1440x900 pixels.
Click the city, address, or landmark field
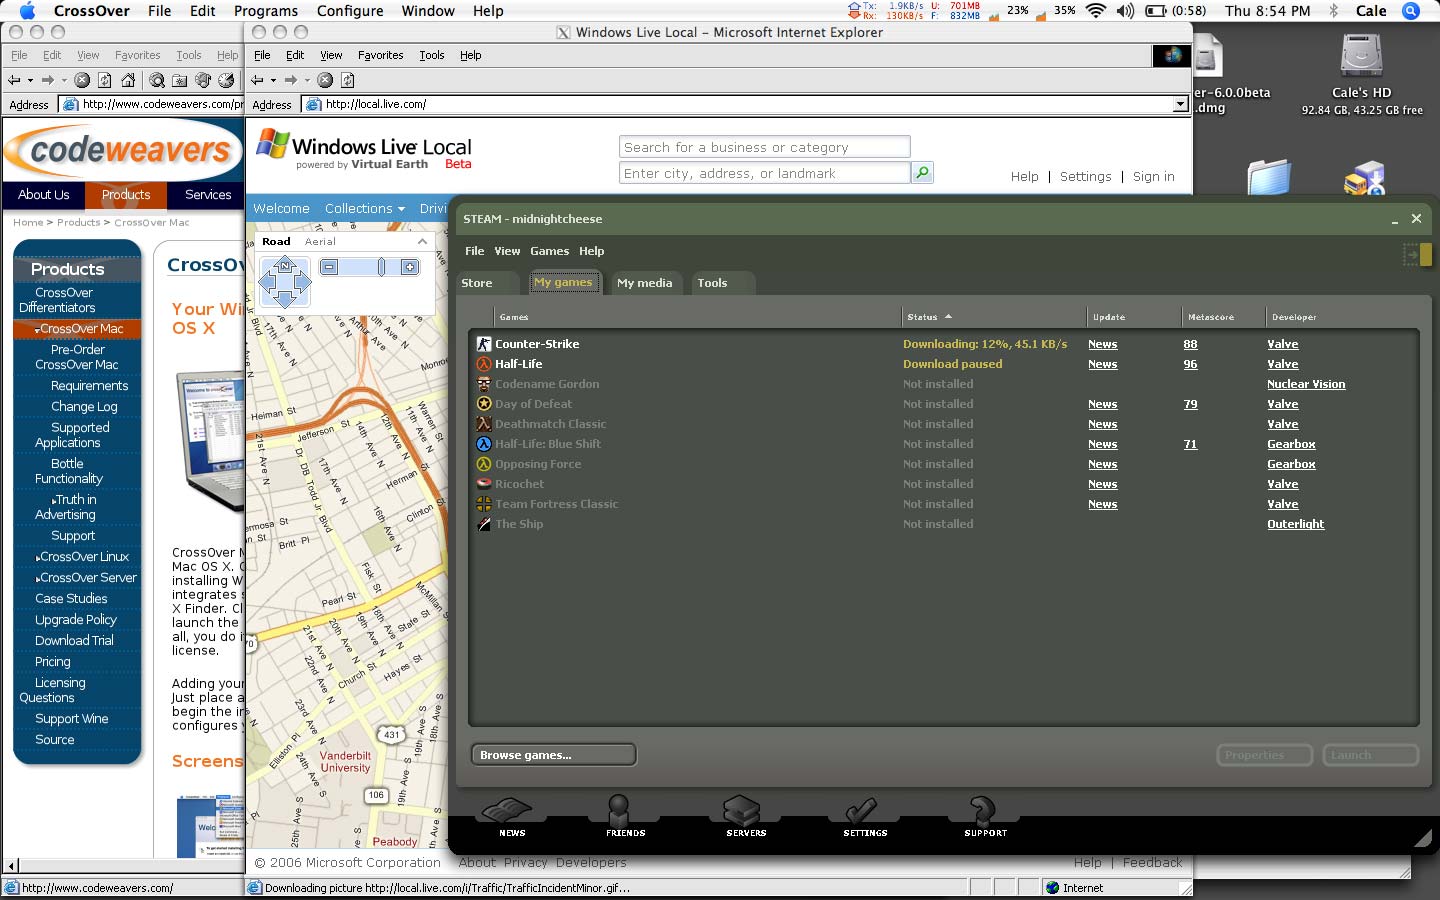(764, 173)
